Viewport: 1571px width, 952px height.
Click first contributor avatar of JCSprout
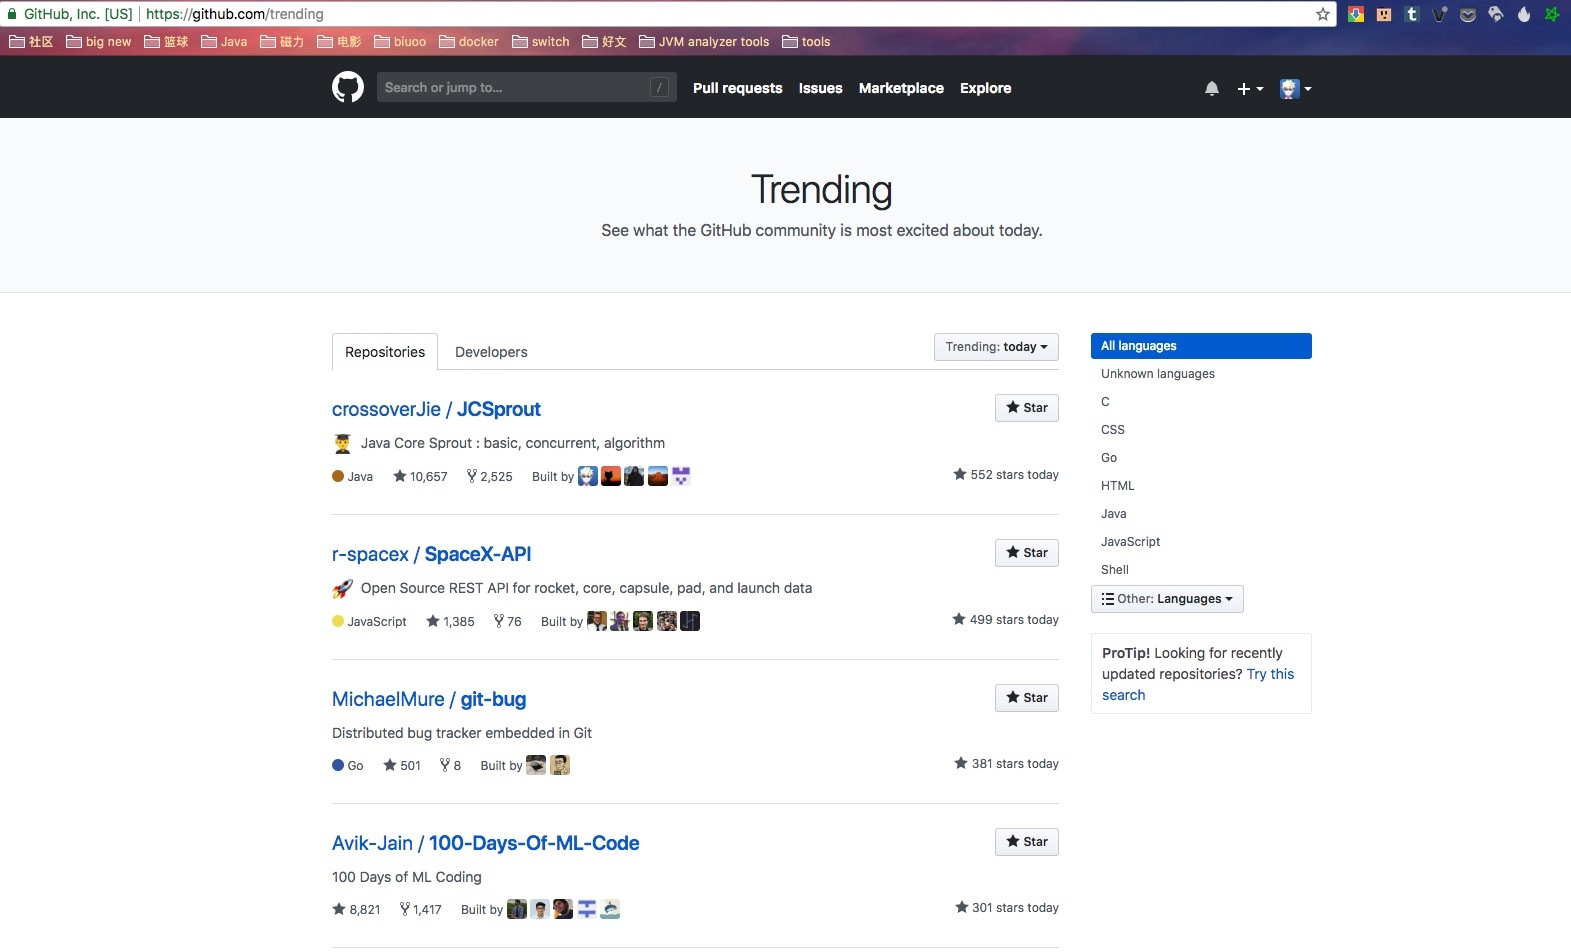(x=588, y=476)
